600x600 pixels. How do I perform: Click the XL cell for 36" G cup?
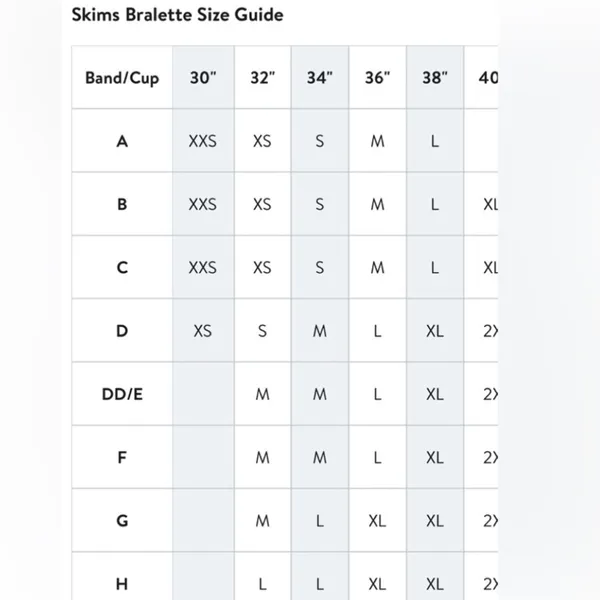click(x=377, y=520)
